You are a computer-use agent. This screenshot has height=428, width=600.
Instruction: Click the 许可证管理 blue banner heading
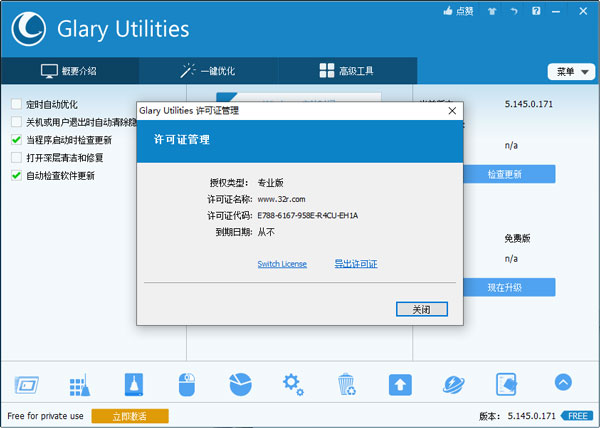tap(181, 140)
